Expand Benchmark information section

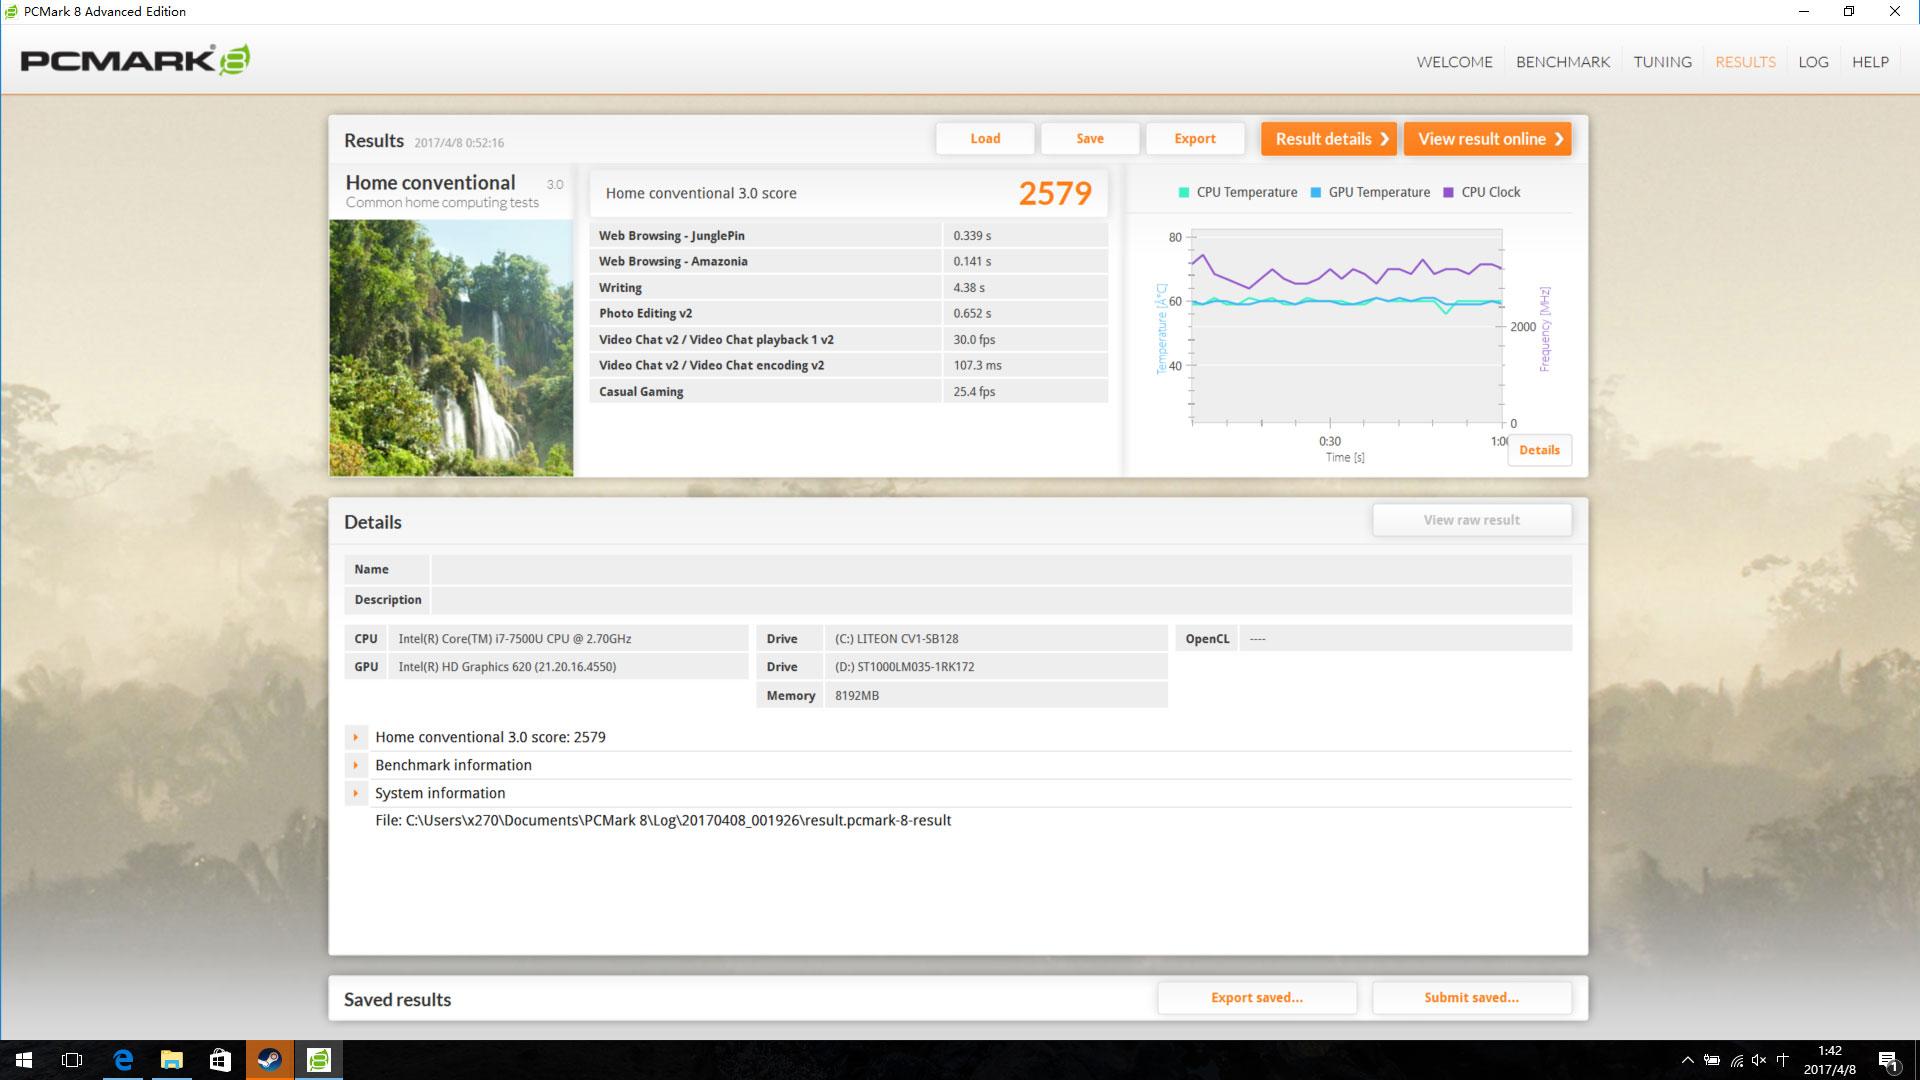(355, 765)
